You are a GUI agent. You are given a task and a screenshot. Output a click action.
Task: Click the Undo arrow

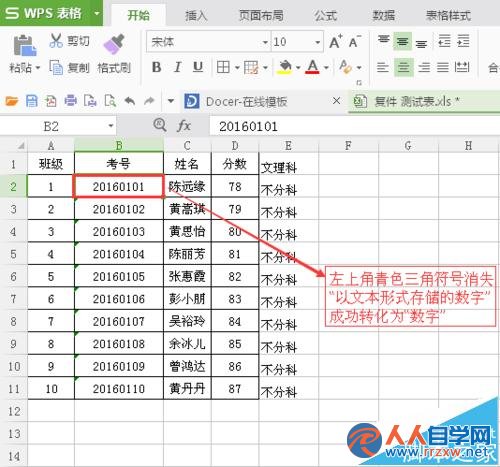[x=130, y=101]
